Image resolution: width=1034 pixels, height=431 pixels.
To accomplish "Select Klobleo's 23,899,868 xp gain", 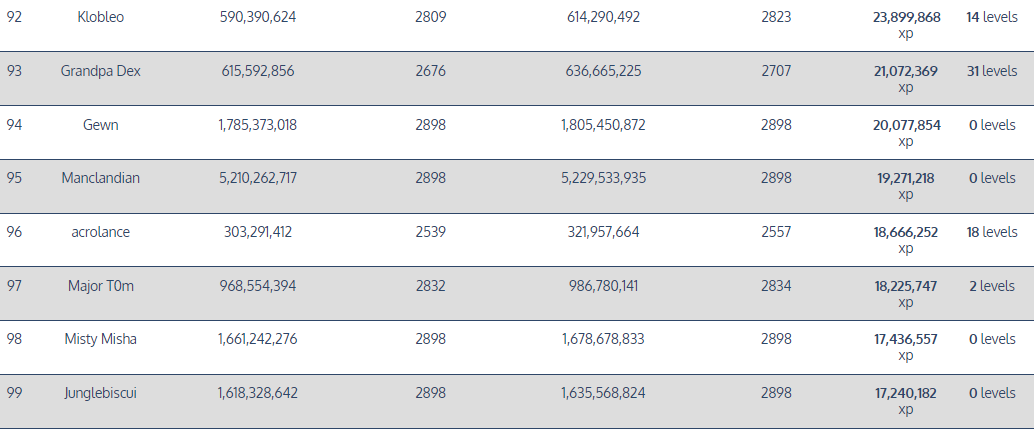I will pyautogui.click(x=906, y=17).
